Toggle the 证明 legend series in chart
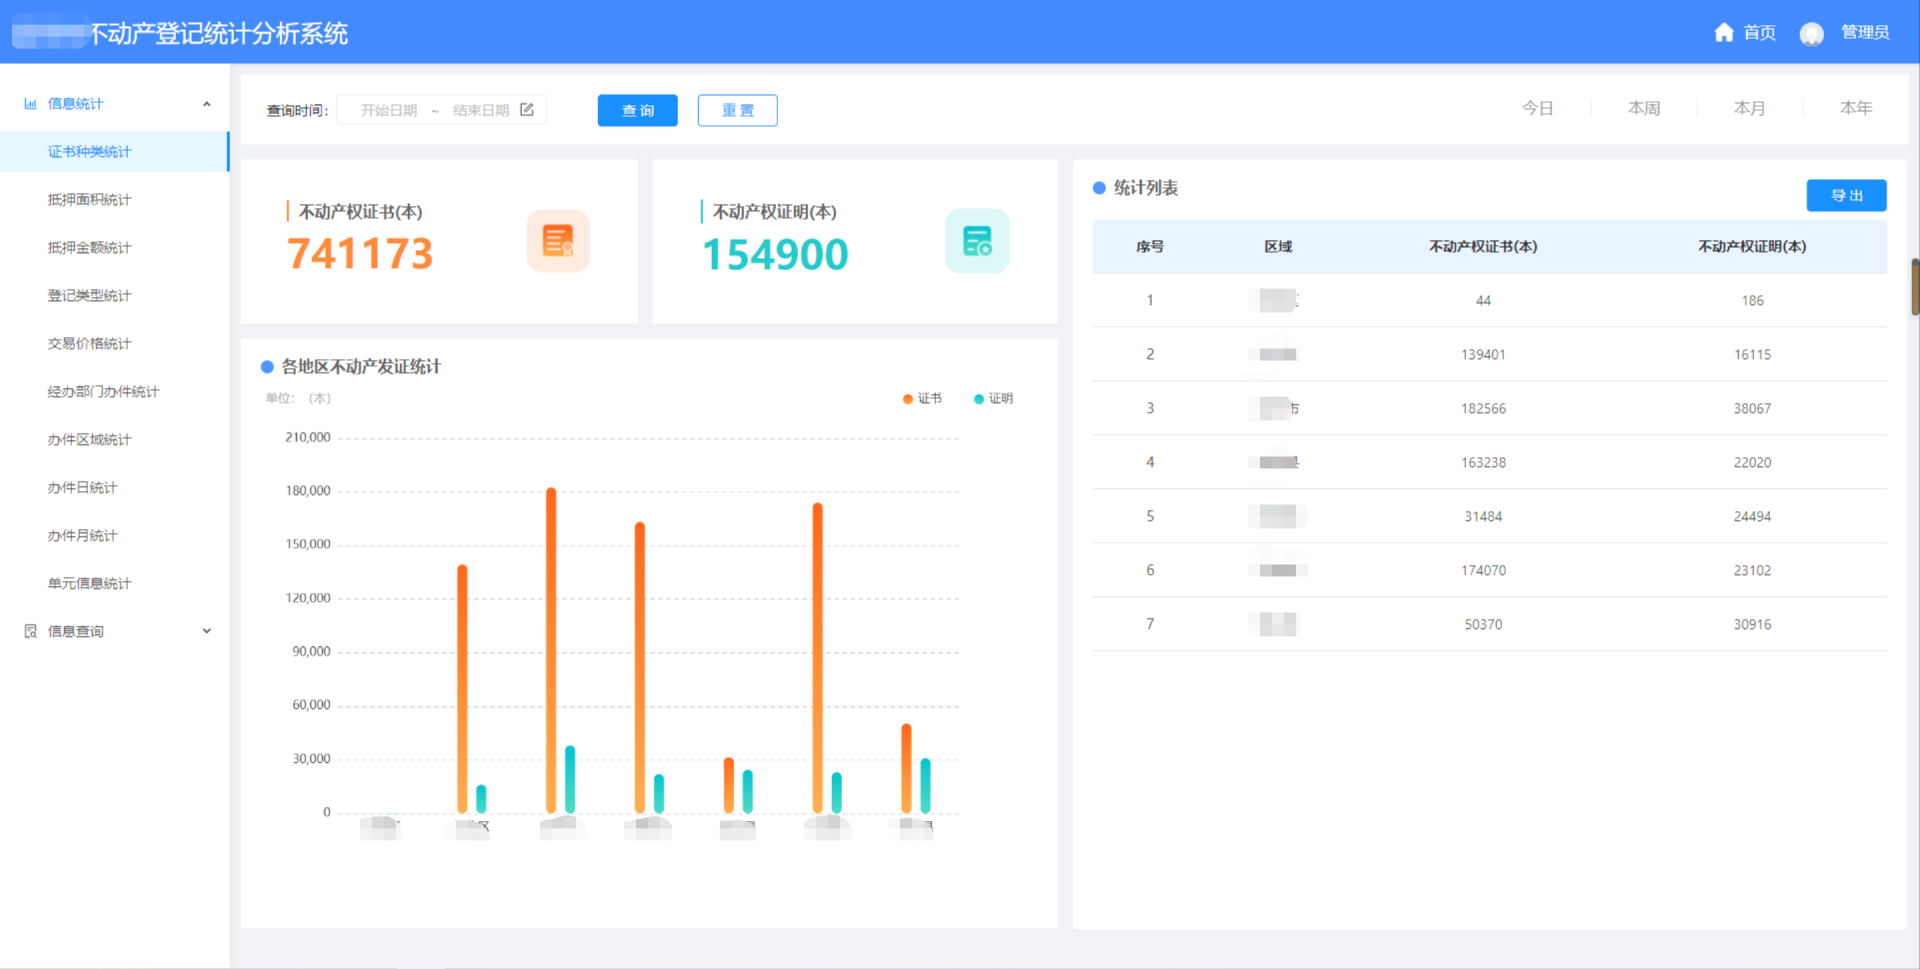1920x969 pixels. coord(993,399)
